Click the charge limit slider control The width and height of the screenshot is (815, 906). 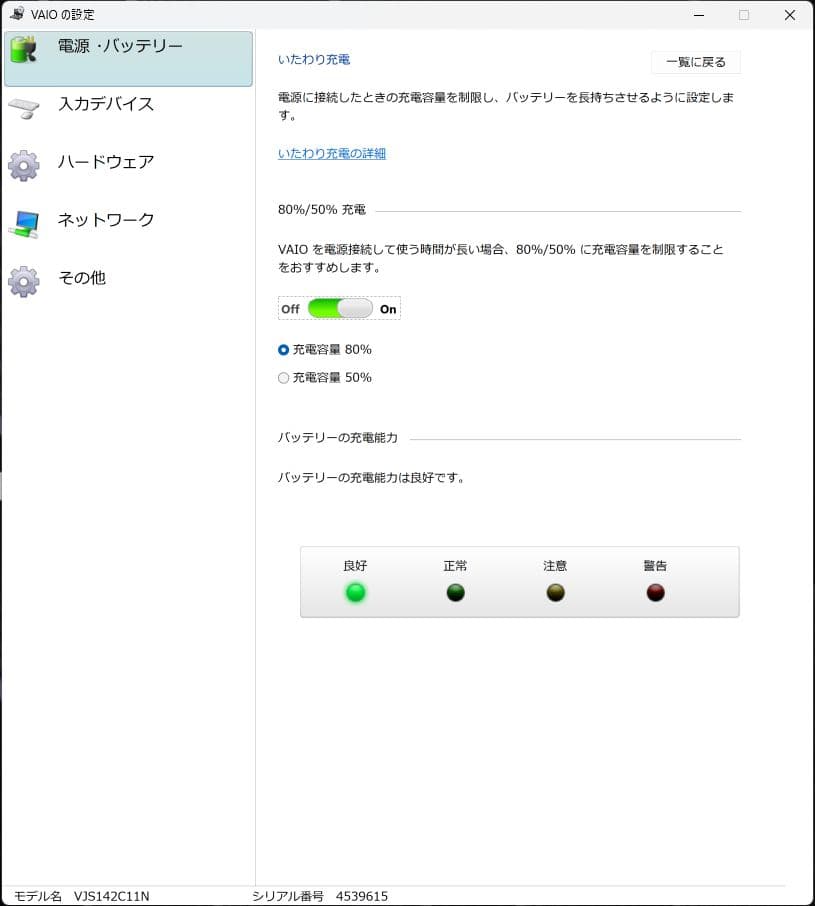click(x=338, y=308)
